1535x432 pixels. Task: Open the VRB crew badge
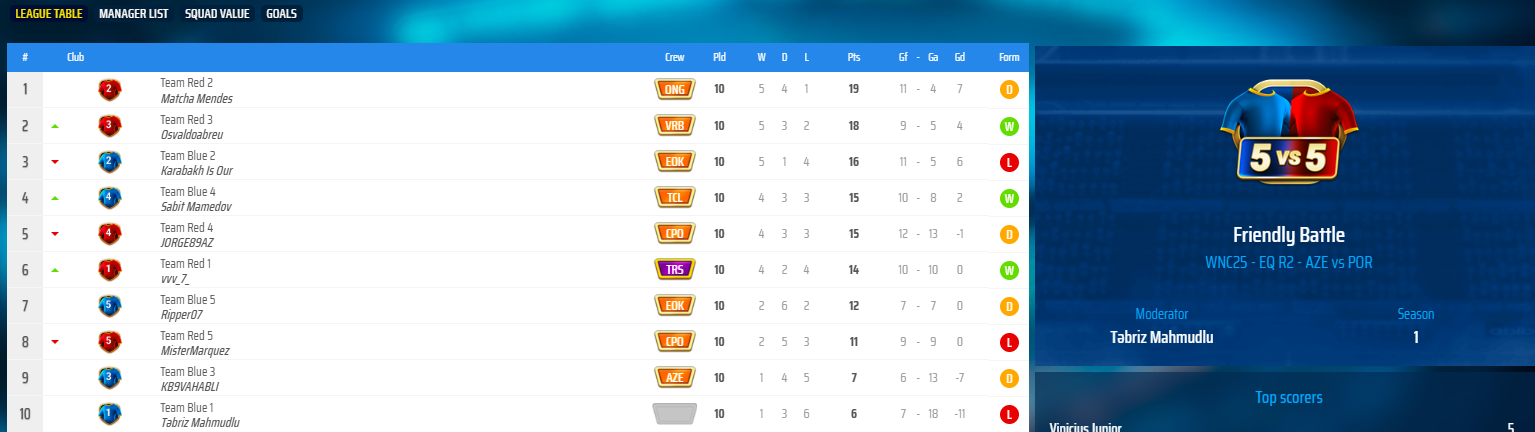(675, 126)
